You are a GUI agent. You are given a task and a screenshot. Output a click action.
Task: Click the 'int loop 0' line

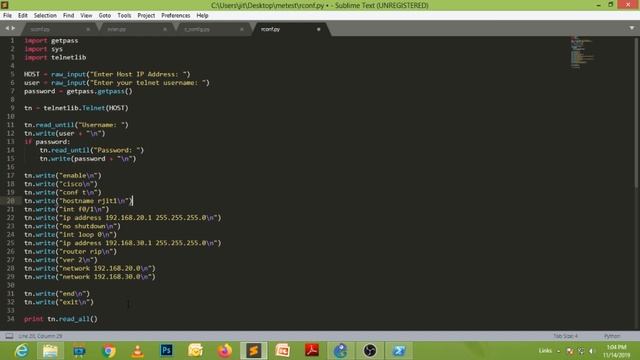click(71, 235)
